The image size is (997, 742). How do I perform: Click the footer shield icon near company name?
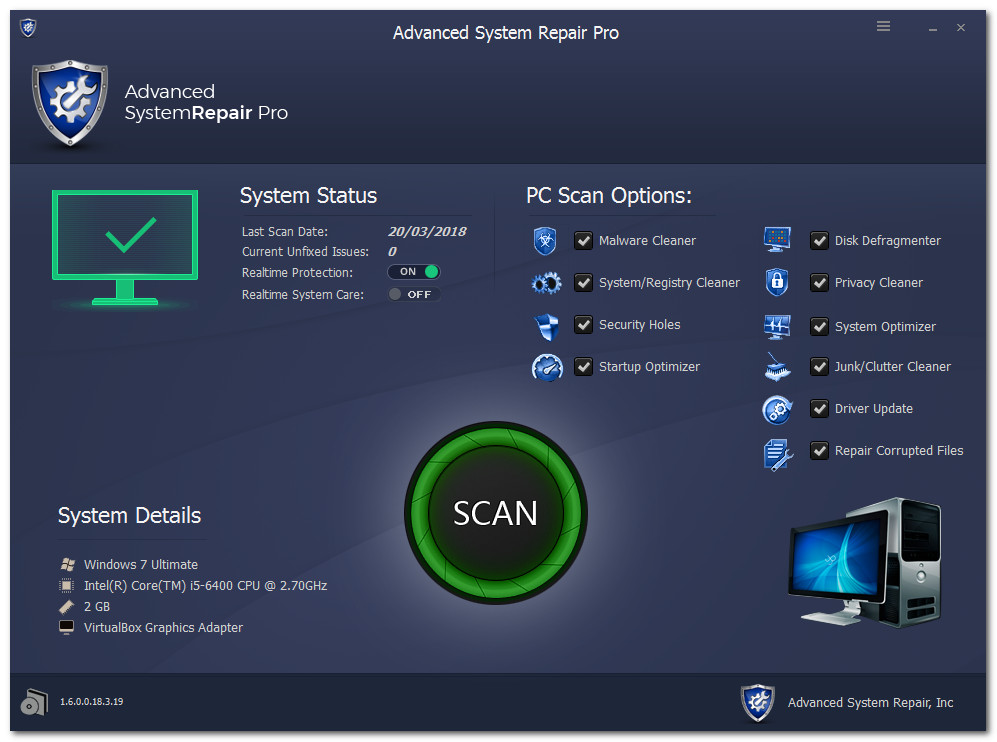(x=757, y=703)
